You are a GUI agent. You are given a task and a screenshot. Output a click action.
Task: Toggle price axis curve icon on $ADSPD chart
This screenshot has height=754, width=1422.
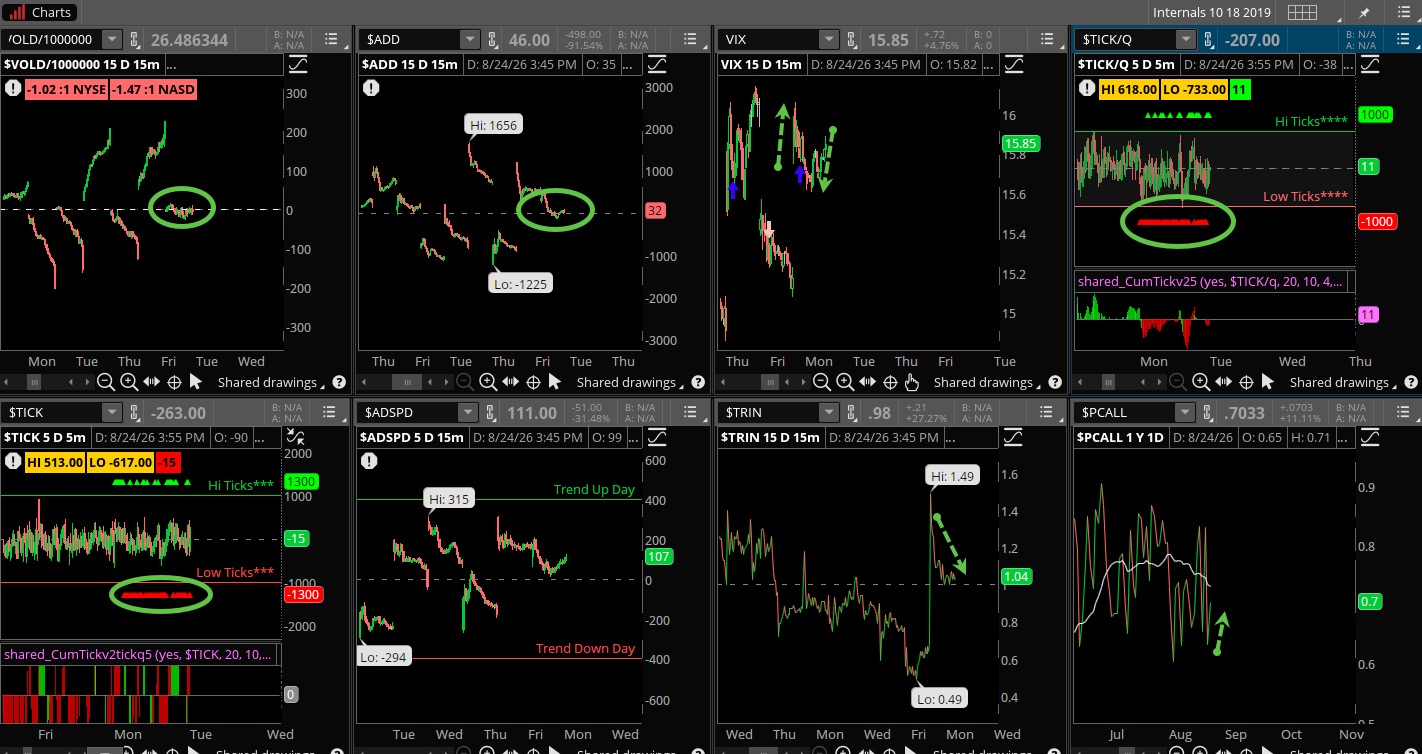[656, 437]
